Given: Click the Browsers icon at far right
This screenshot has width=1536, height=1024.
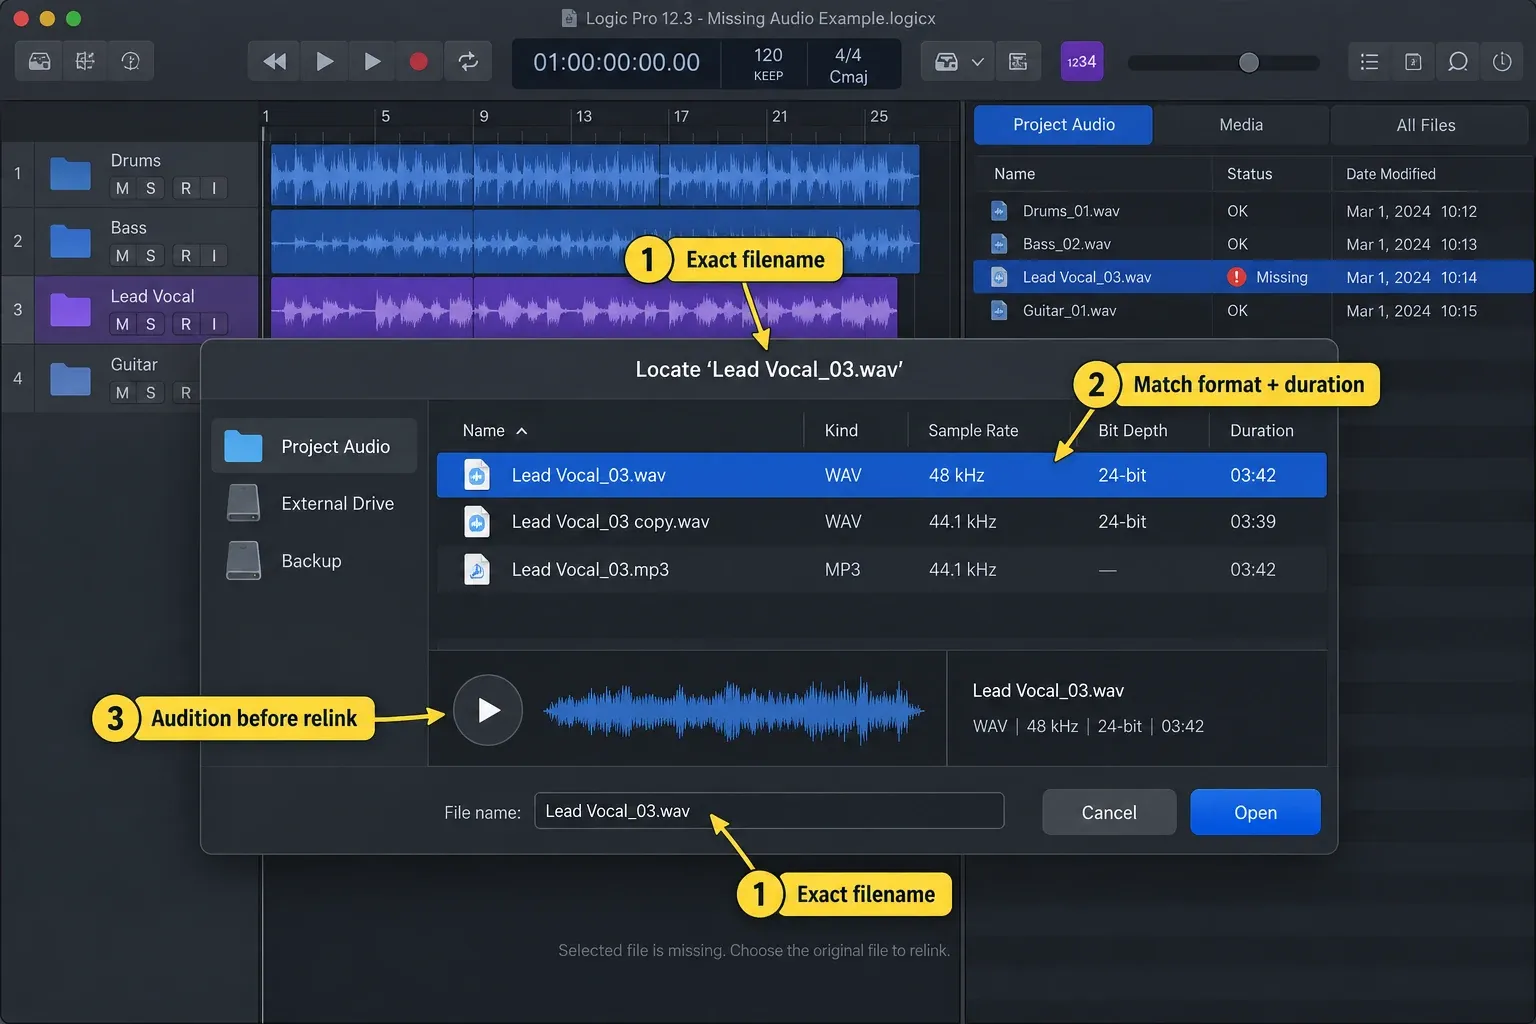Looking at the screenshot, I should 1502,62.
